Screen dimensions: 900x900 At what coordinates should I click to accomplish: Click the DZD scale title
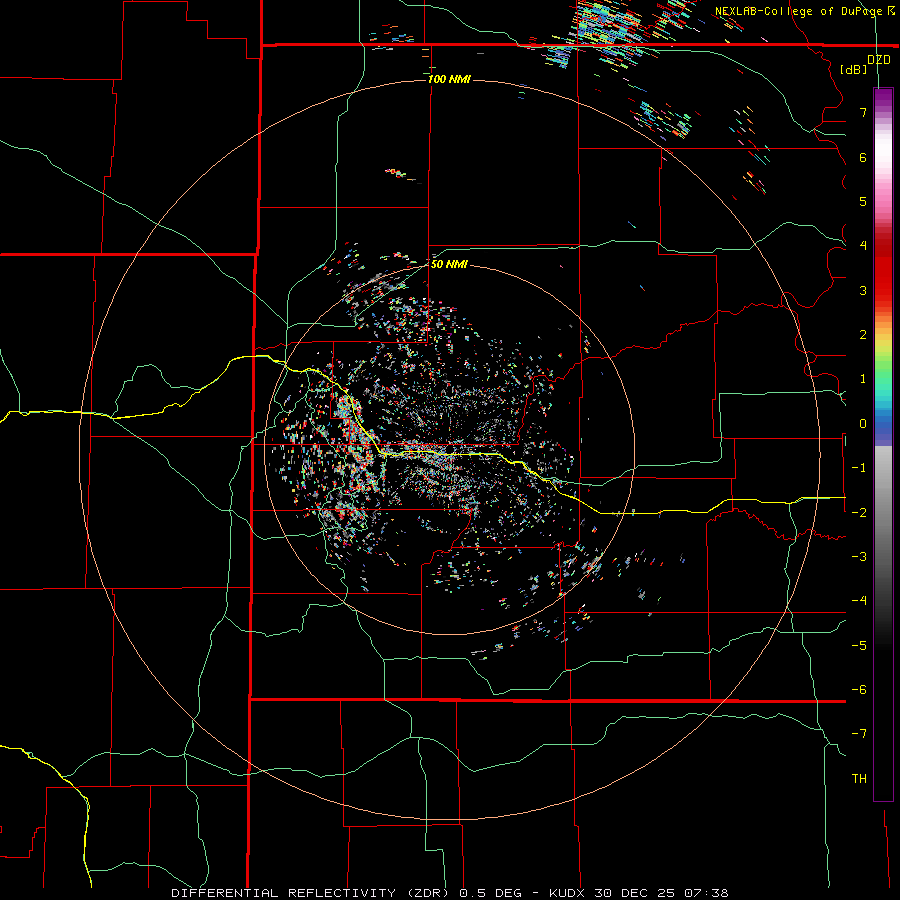click(879, 59)
